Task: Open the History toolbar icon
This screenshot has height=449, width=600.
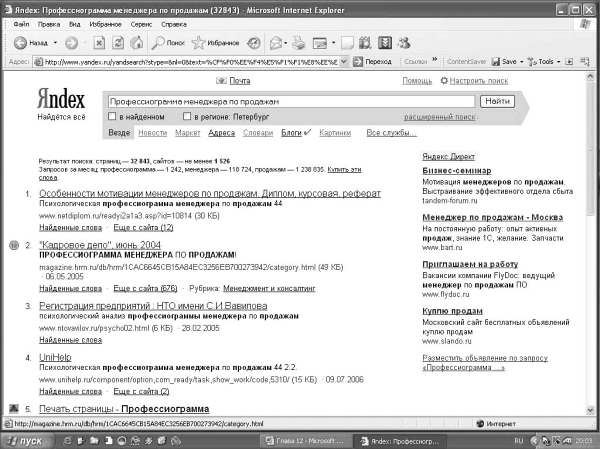Action: [253, 43]
